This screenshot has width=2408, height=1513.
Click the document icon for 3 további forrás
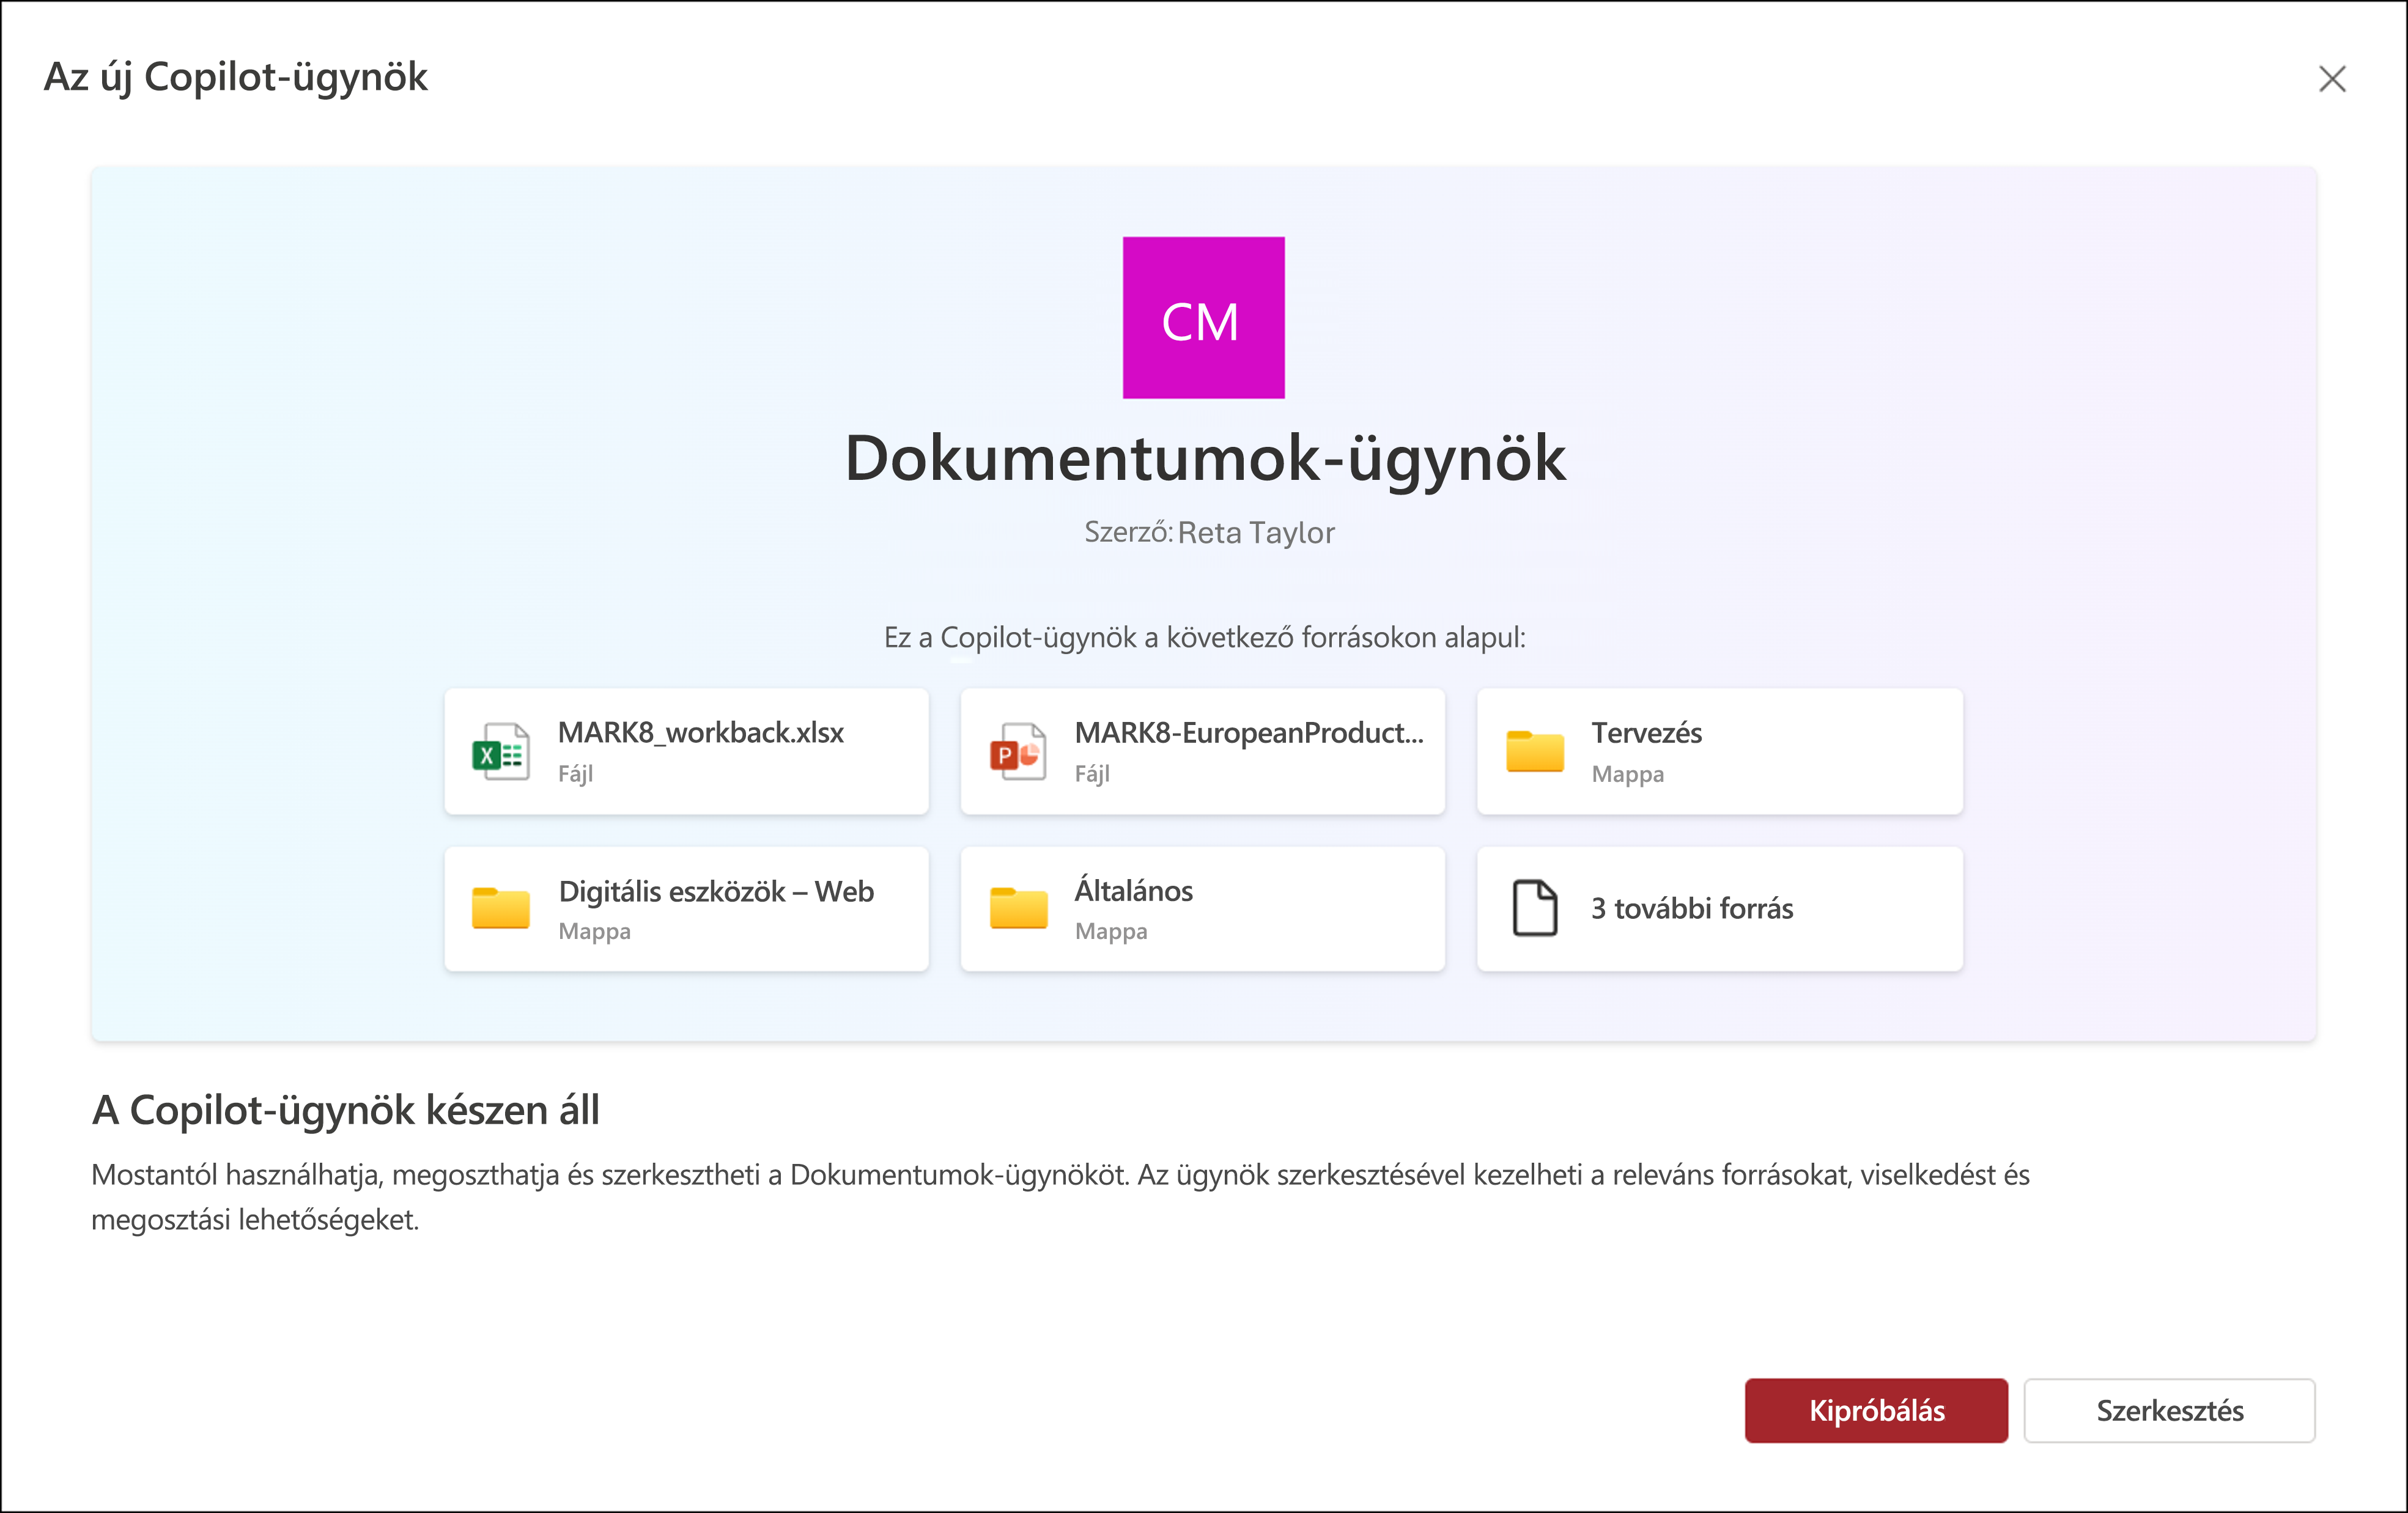pyautogui.click(x=1535, y=908)
